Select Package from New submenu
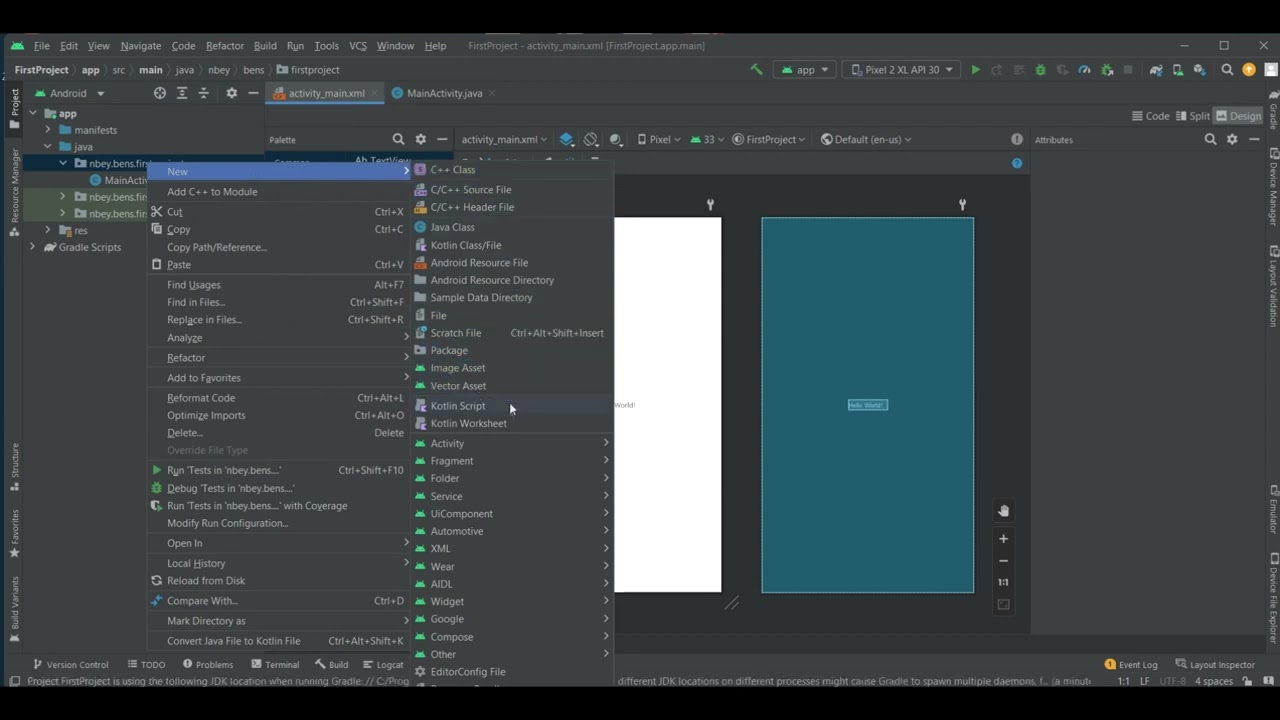This screenshot has height=720, width=1280. tap(512, 351)
